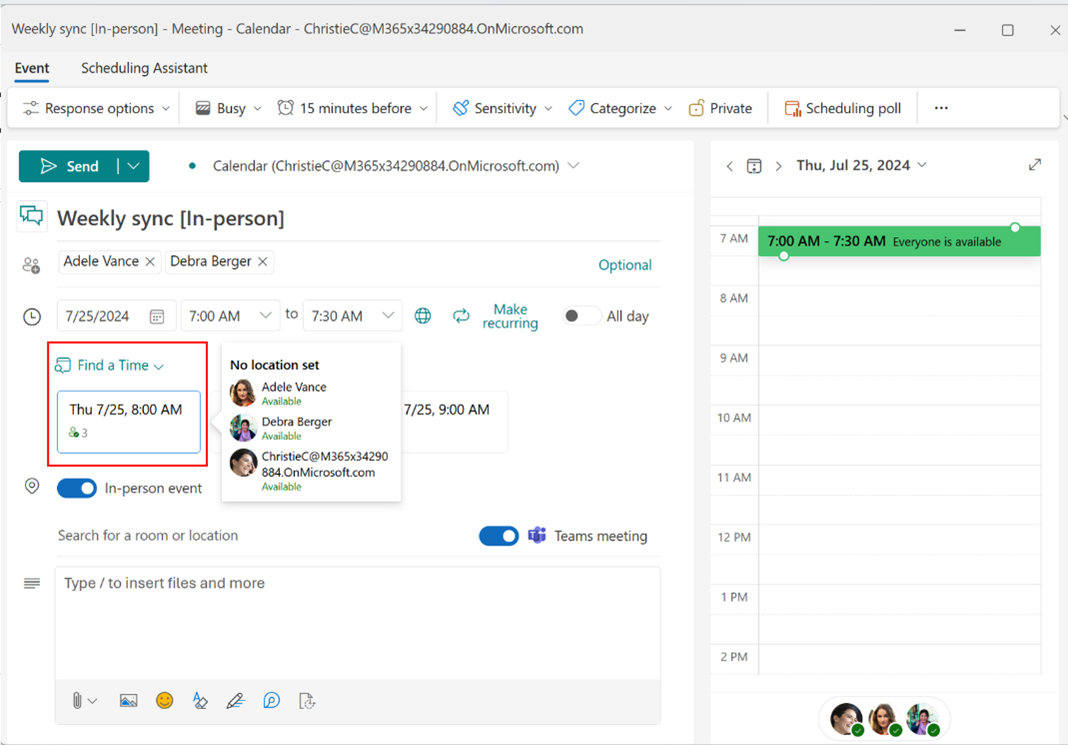The image size is (1068, 745).
Task: Disable the In-person event toggle
Action: (x=77, y=488)
